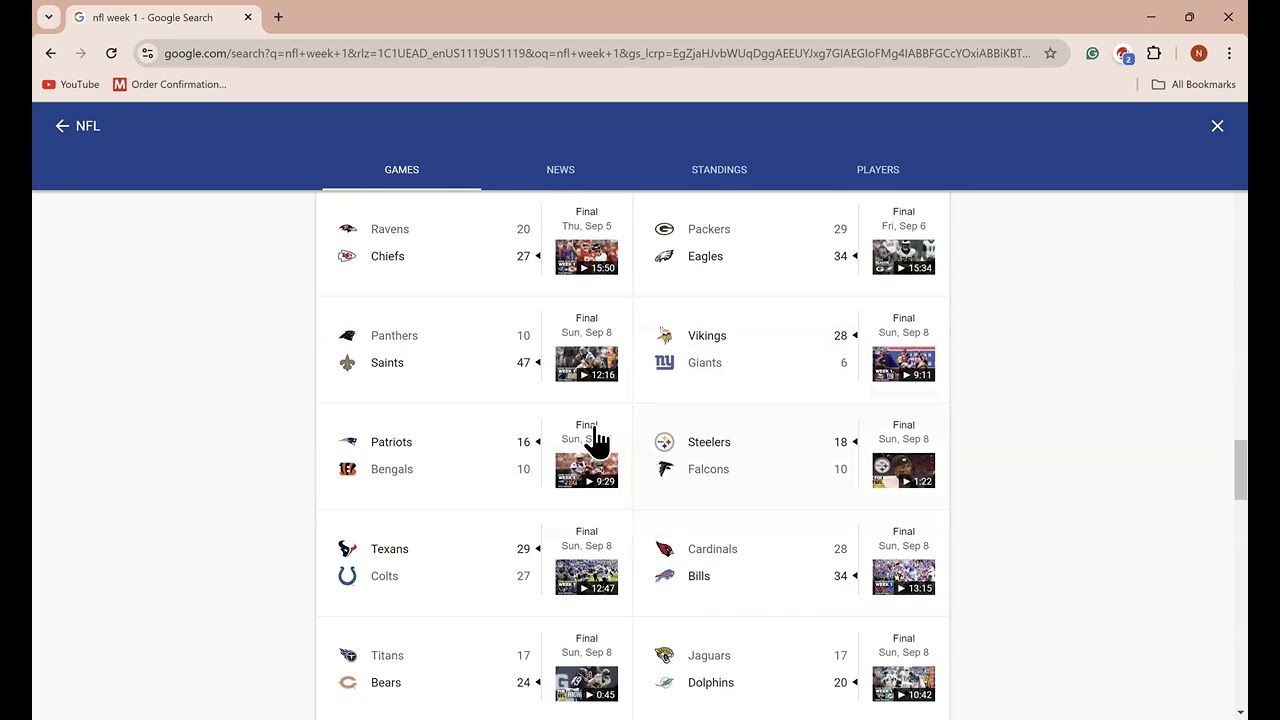This screenshot has width=1280, height=720.
Task: Play Patriots vs Bengals highlights video
Action: (587, 470)
